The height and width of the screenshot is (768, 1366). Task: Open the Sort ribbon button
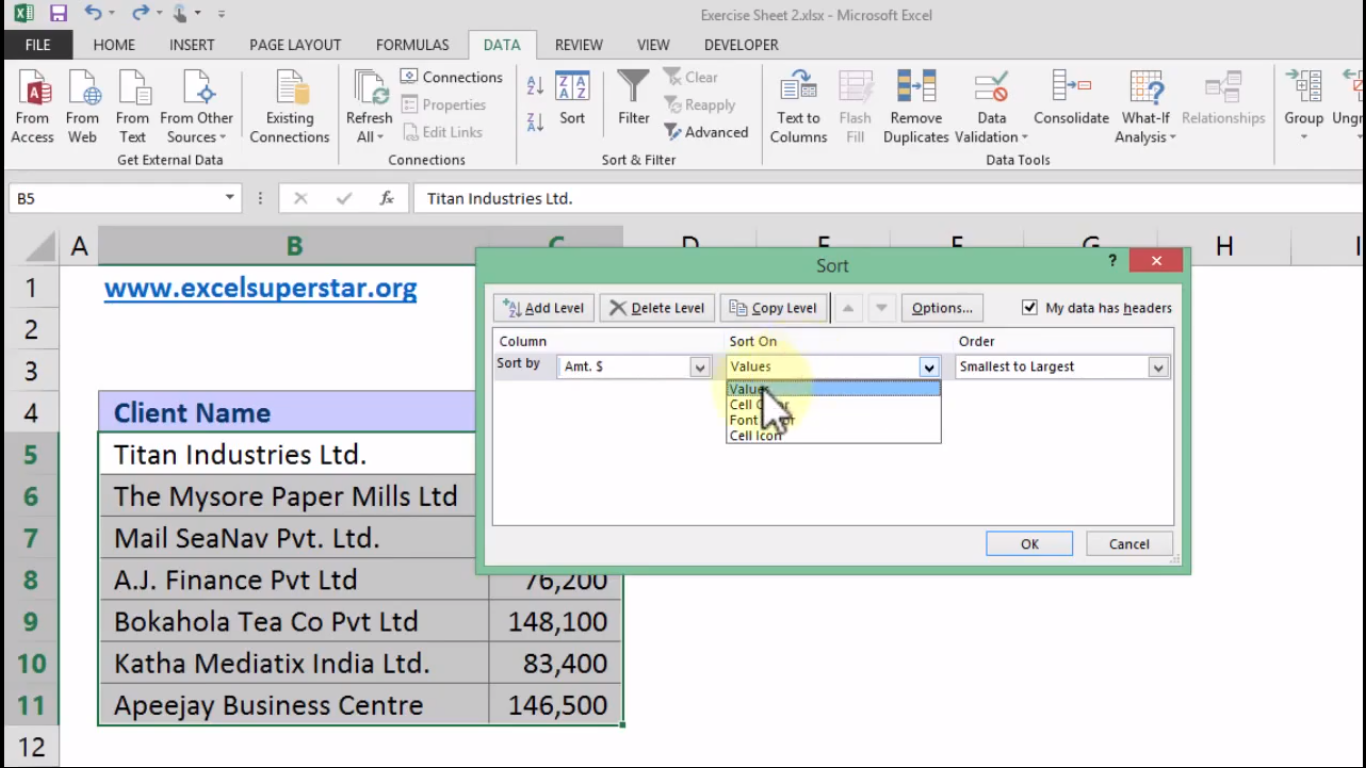572,98
